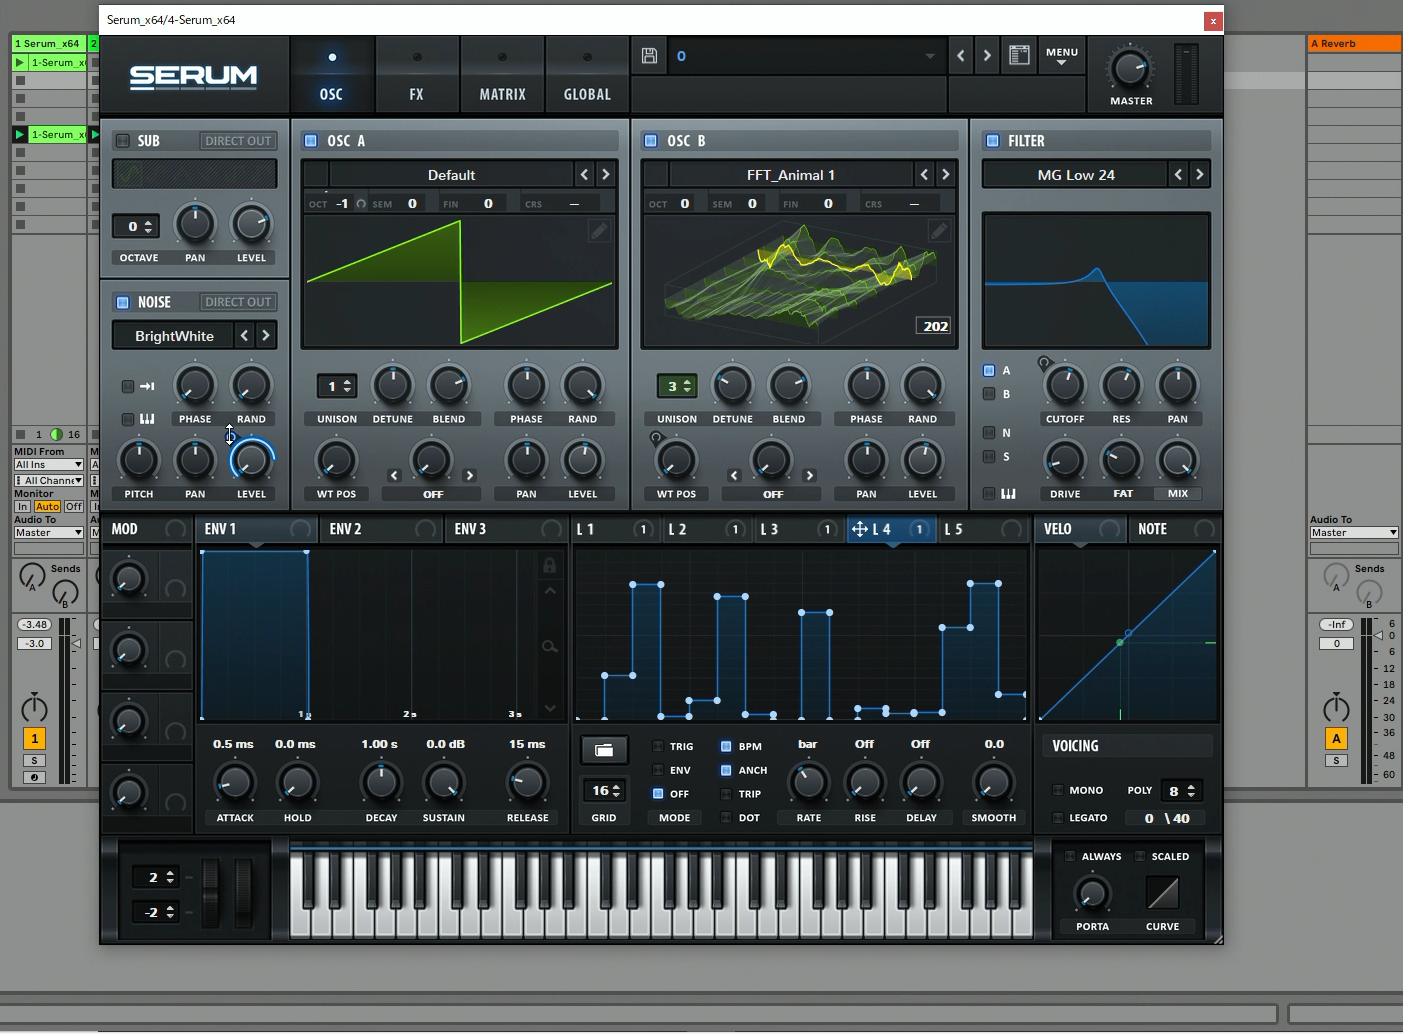Toggle the SUB oscillator on

[x=122, y=140]
